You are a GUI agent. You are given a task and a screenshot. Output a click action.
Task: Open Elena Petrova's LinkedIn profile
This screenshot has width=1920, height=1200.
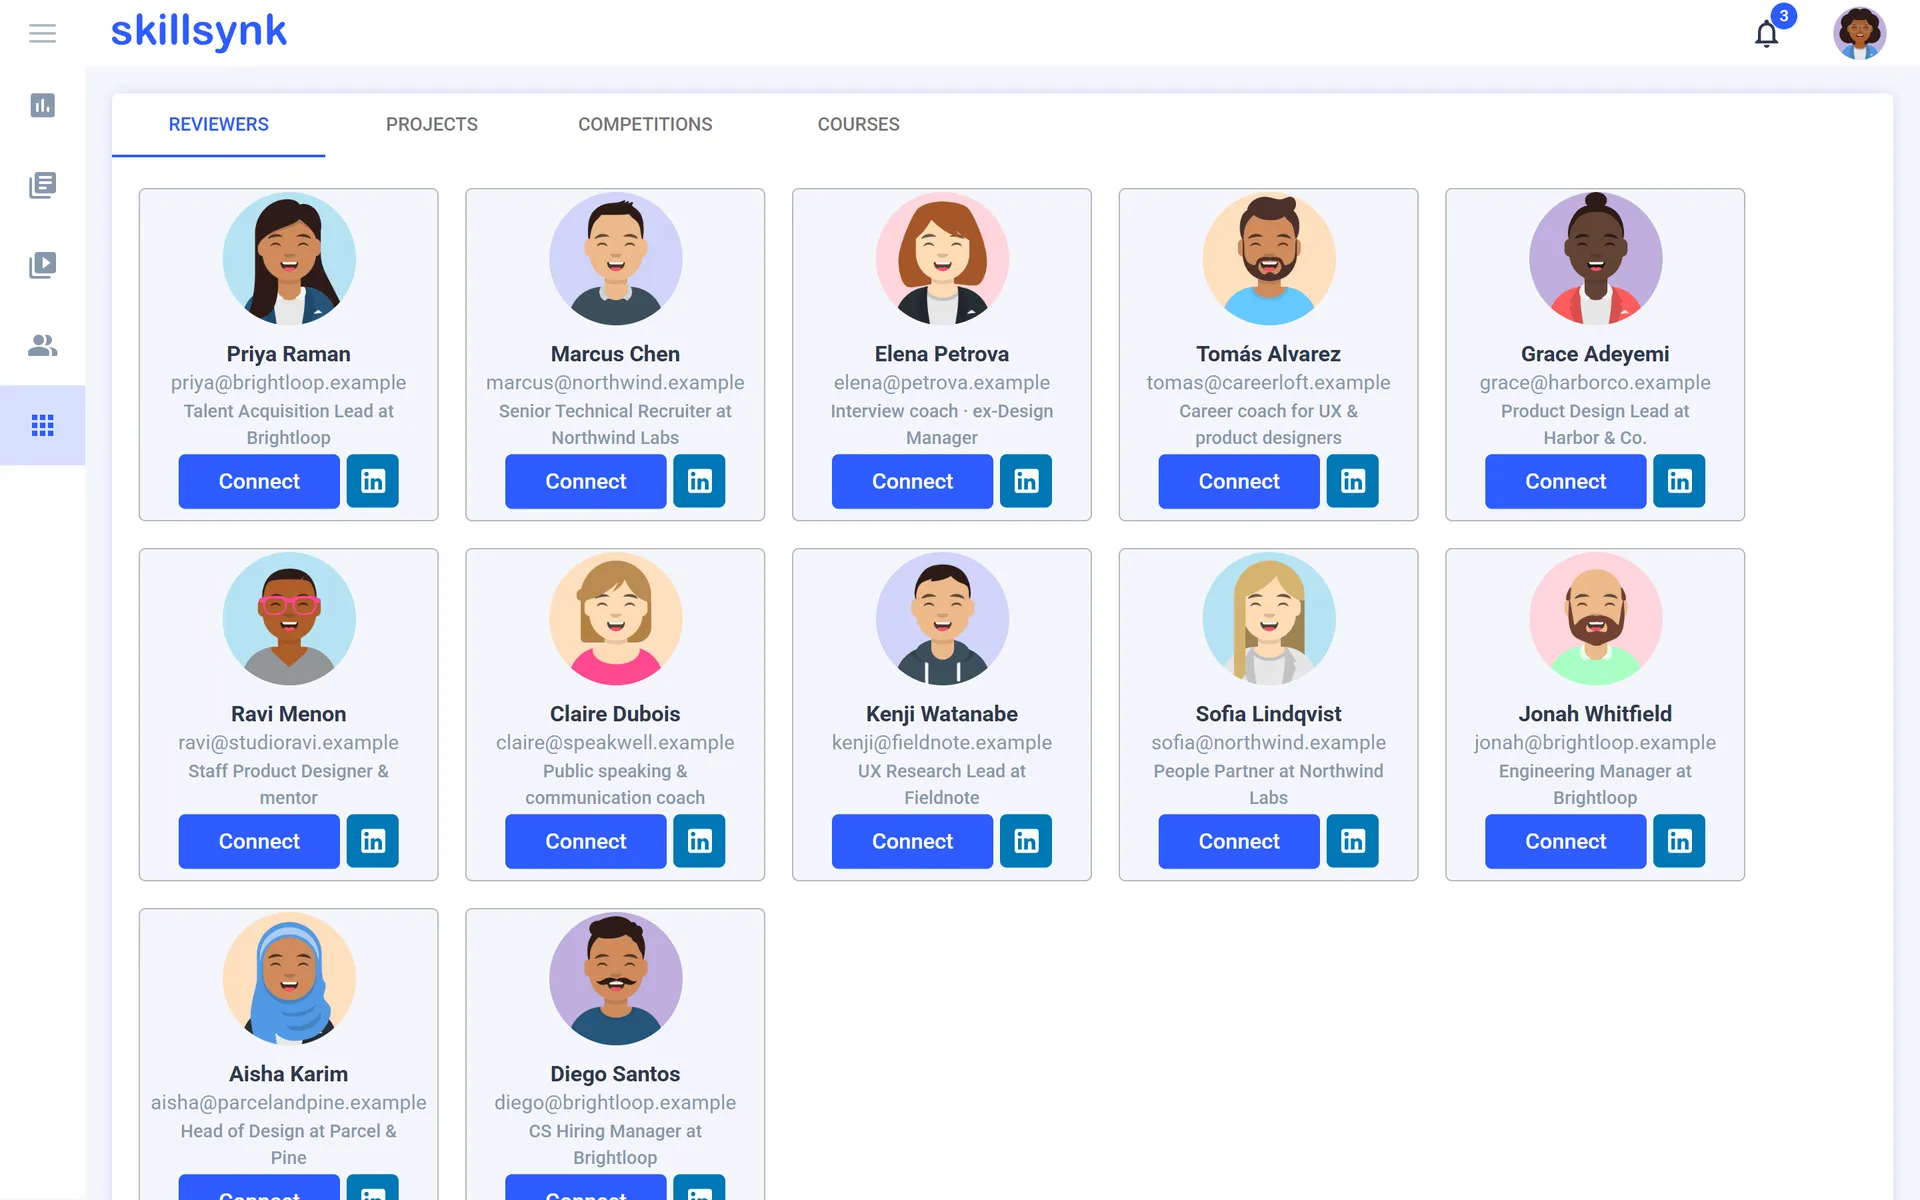(1026, 481)
